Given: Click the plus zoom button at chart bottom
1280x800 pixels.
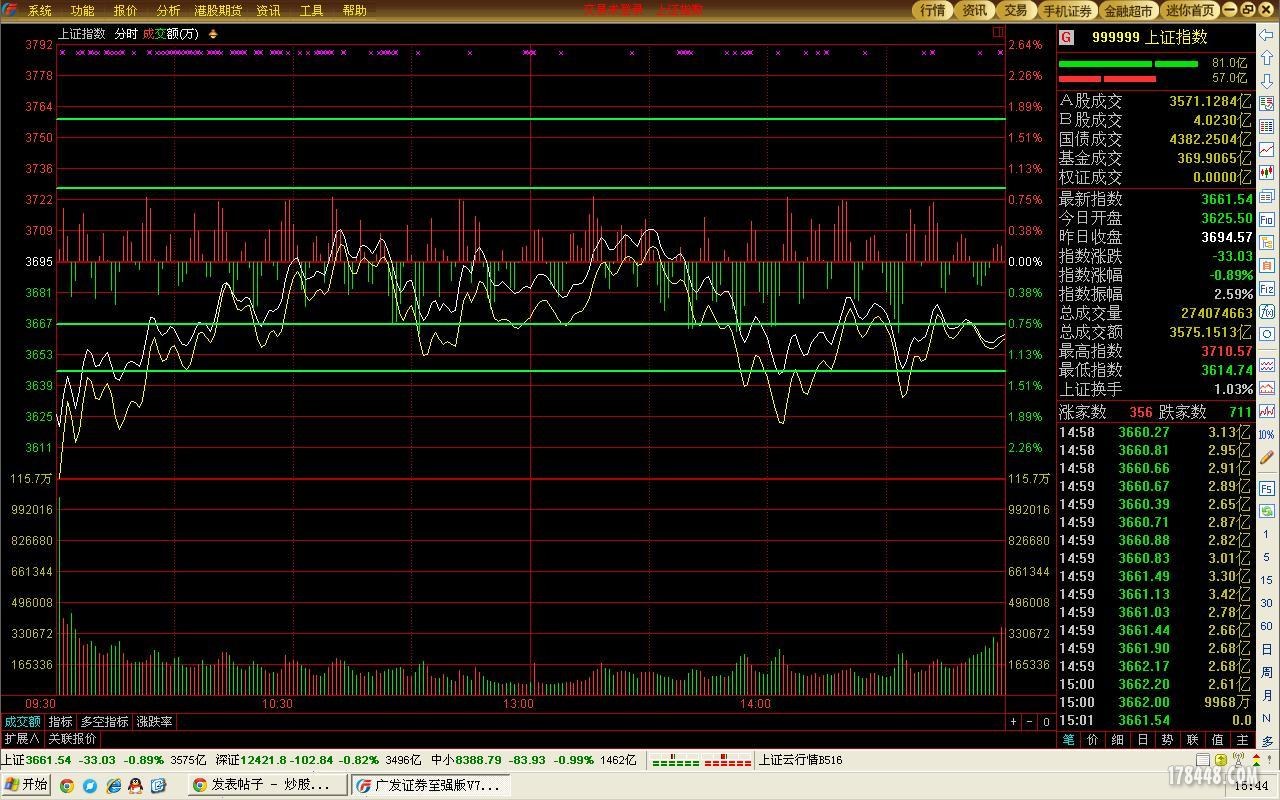Looking at the screenshot, I should click(1013, 721).
